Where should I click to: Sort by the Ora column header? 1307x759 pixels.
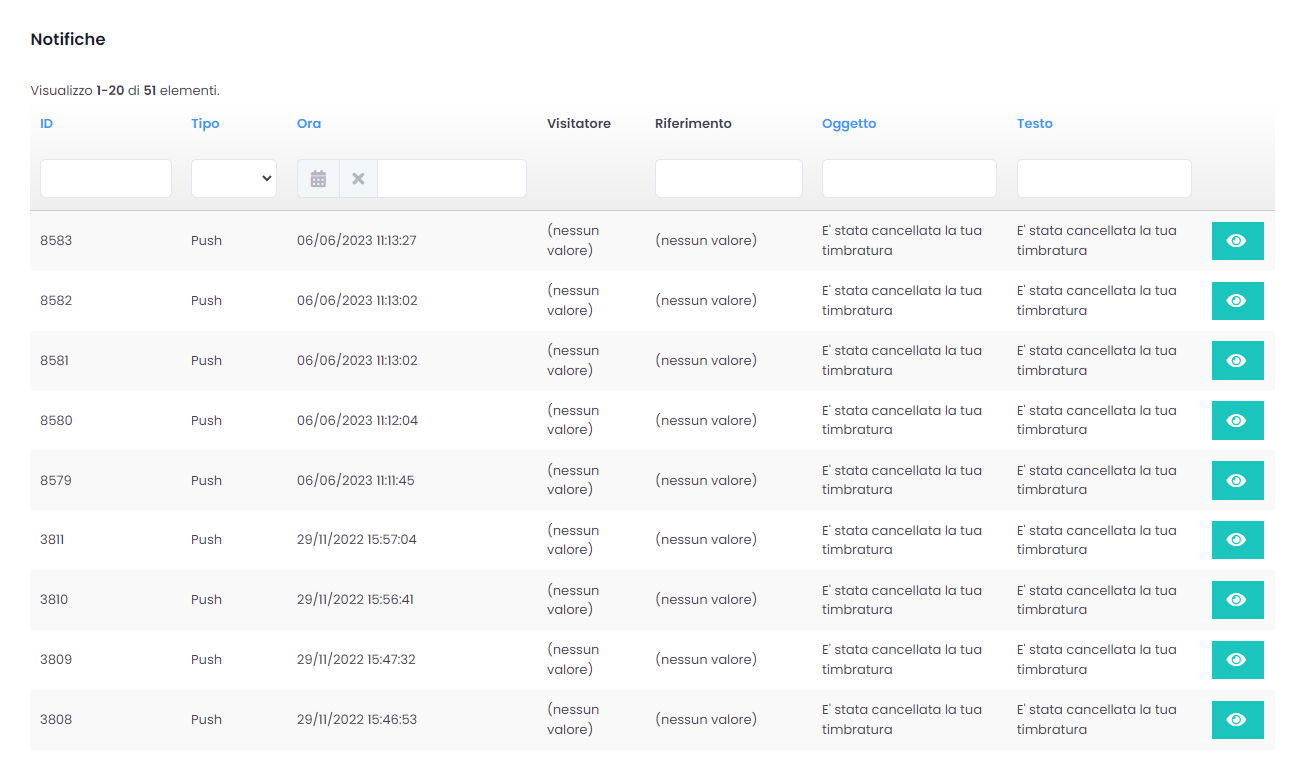pos(309,124)
